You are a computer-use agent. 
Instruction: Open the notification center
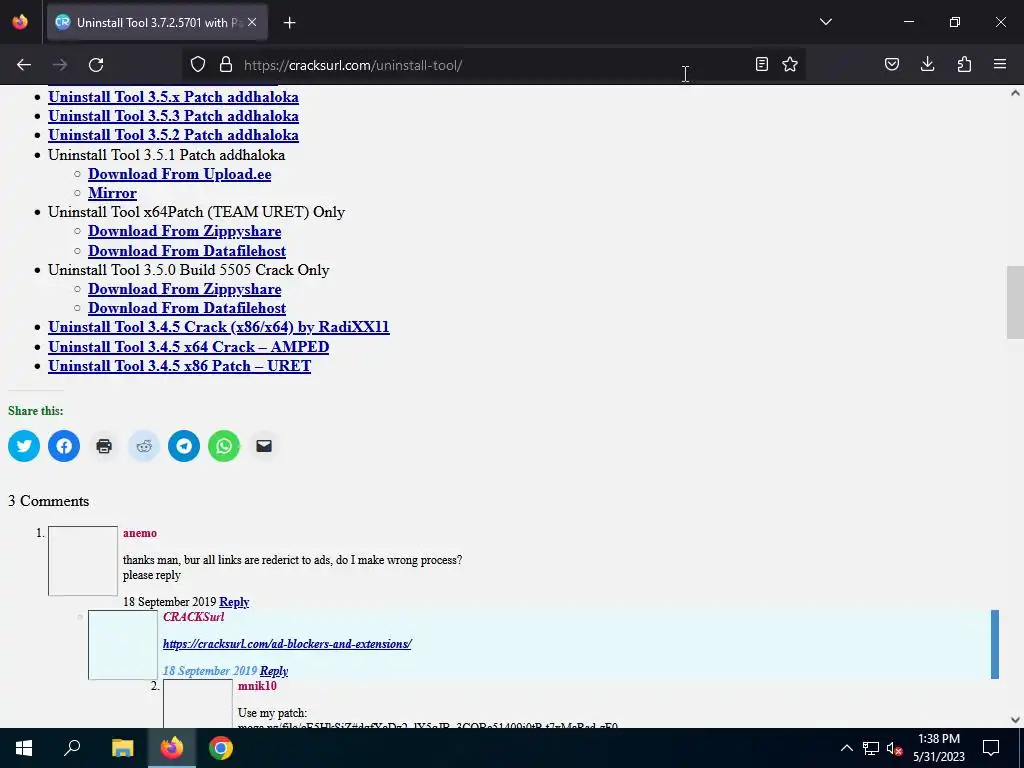[991, 748]
